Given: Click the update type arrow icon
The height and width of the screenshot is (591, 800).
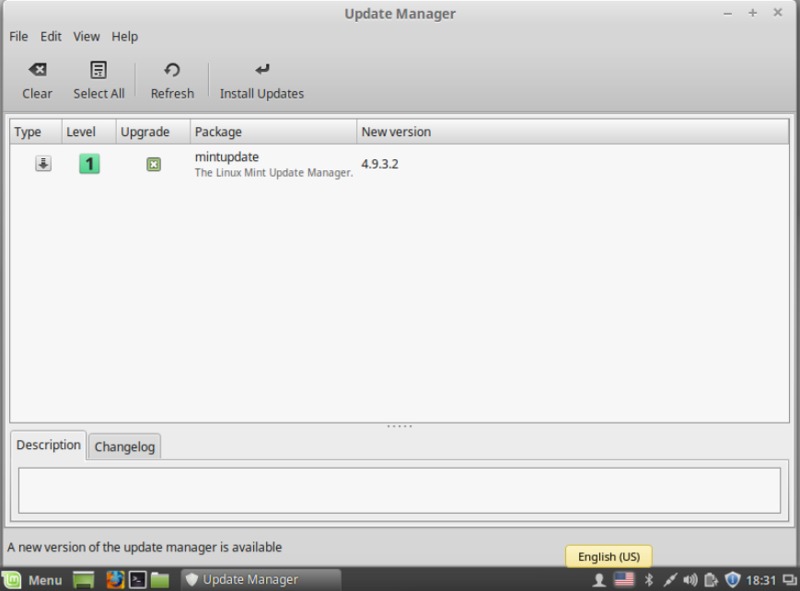Looking at the screenshot, I should click(x=43, y=164).
